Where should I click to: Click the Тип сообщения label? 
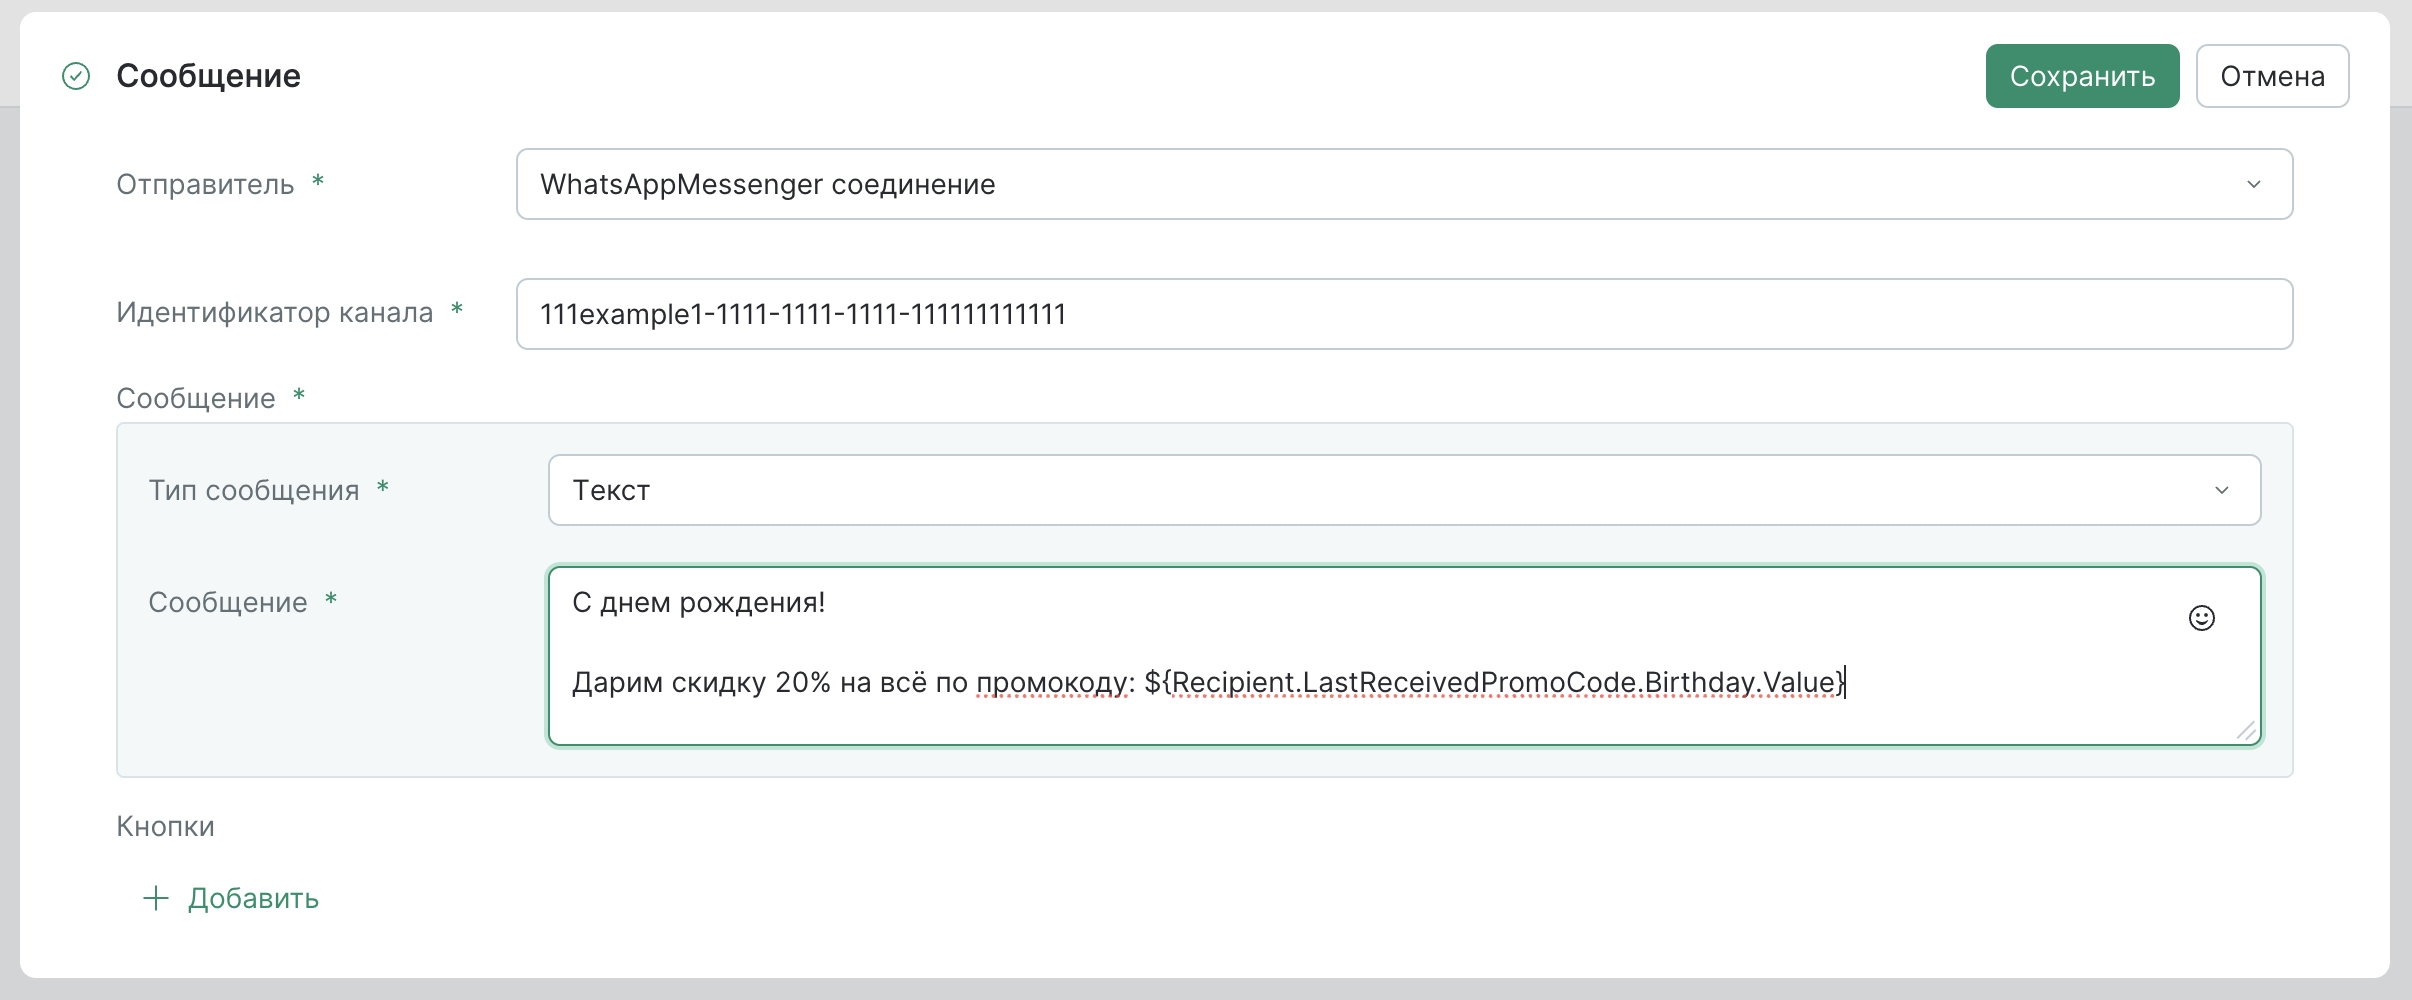pos(253,490)
